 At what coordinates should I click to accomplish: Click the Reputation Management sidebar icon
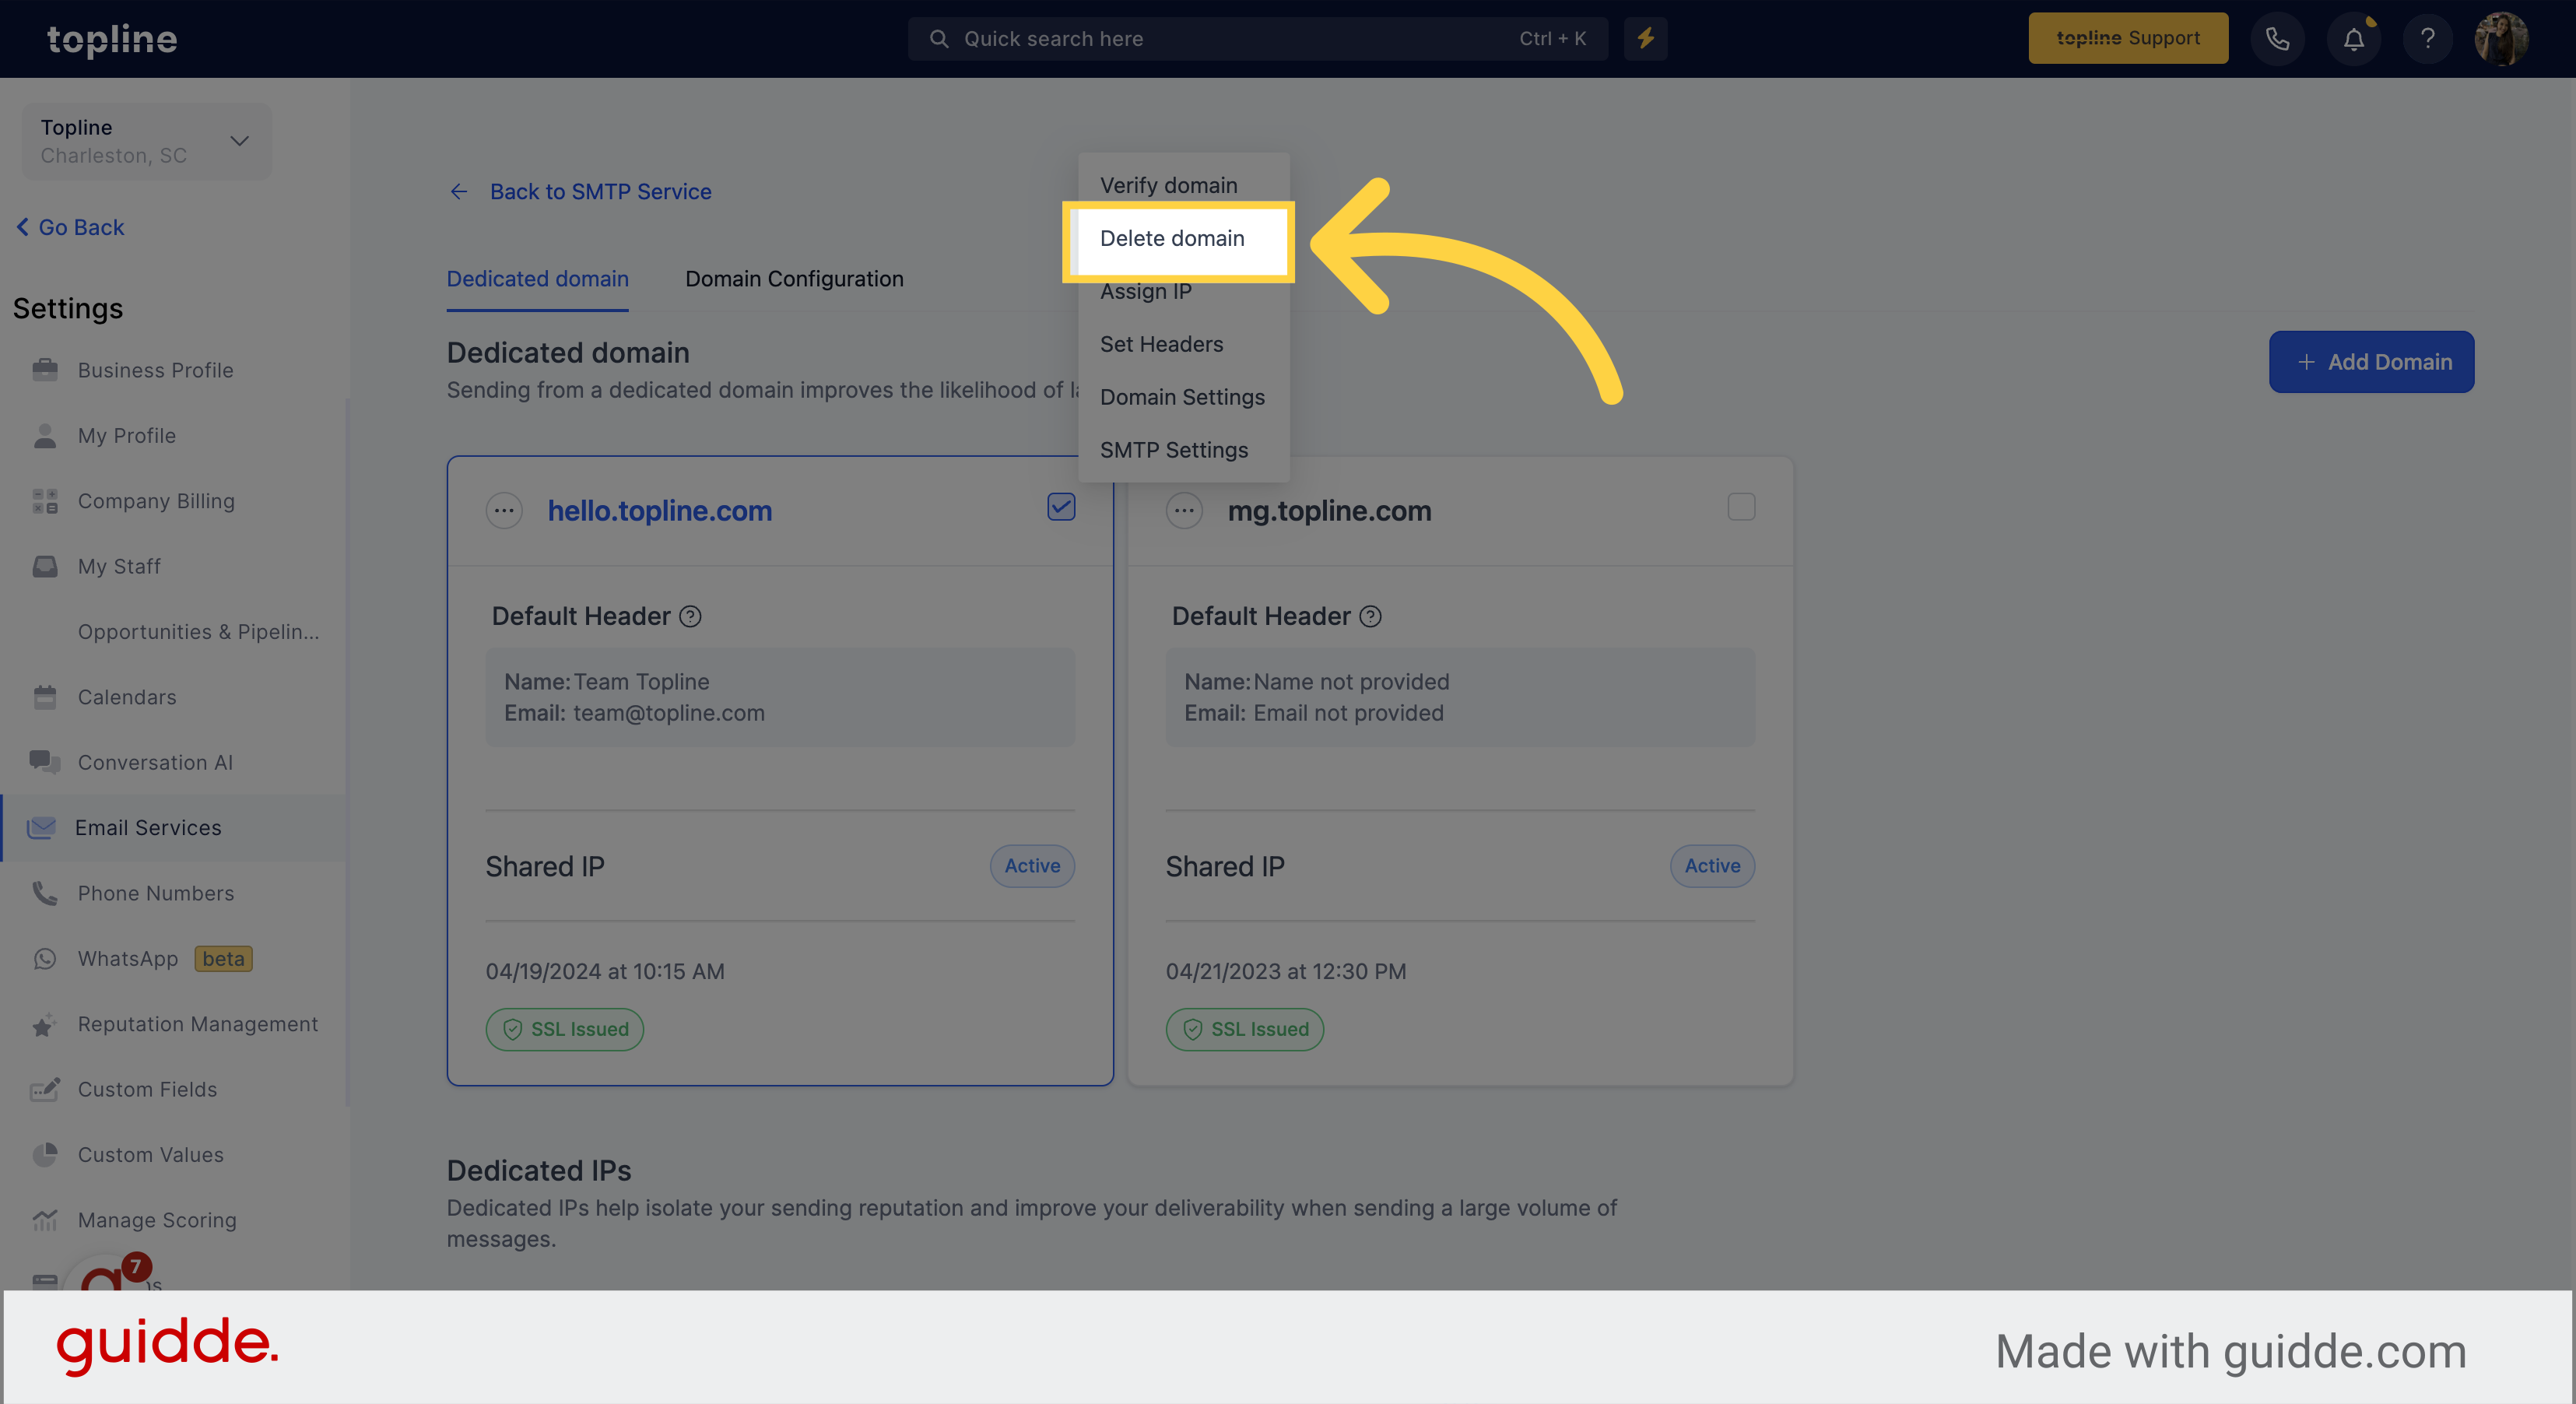[45, 1023]
